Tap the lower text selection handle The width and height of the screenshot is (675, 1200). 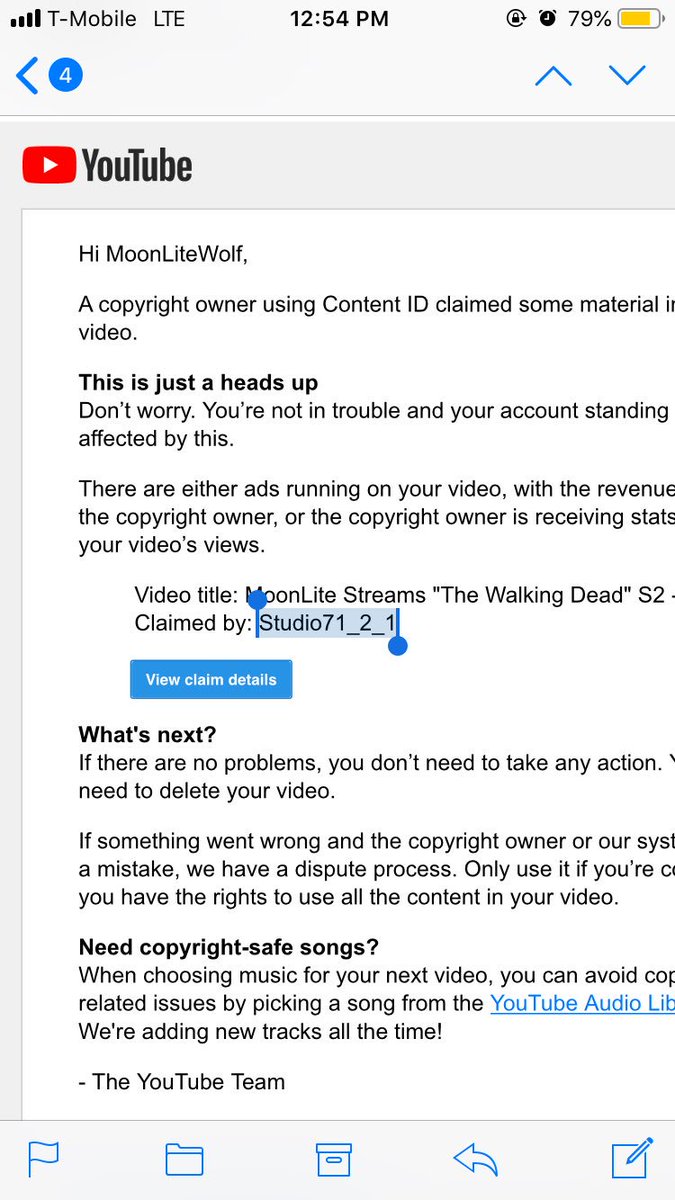(397, 646)
